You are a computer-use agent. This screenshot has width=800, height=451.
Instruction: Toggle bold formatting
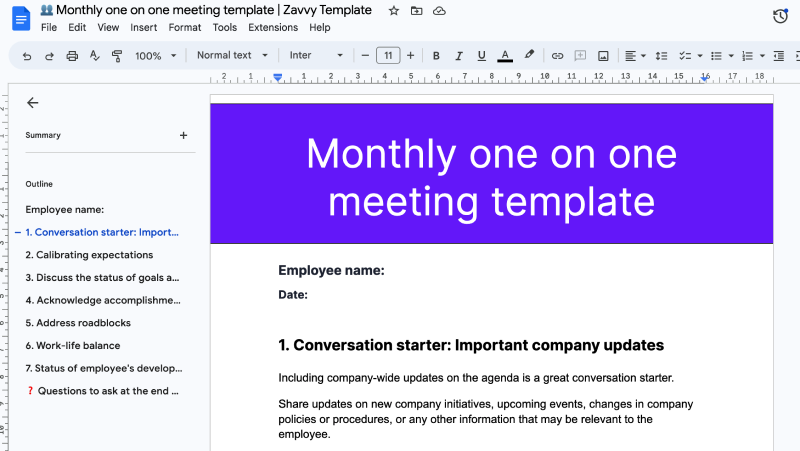(436, 56)
